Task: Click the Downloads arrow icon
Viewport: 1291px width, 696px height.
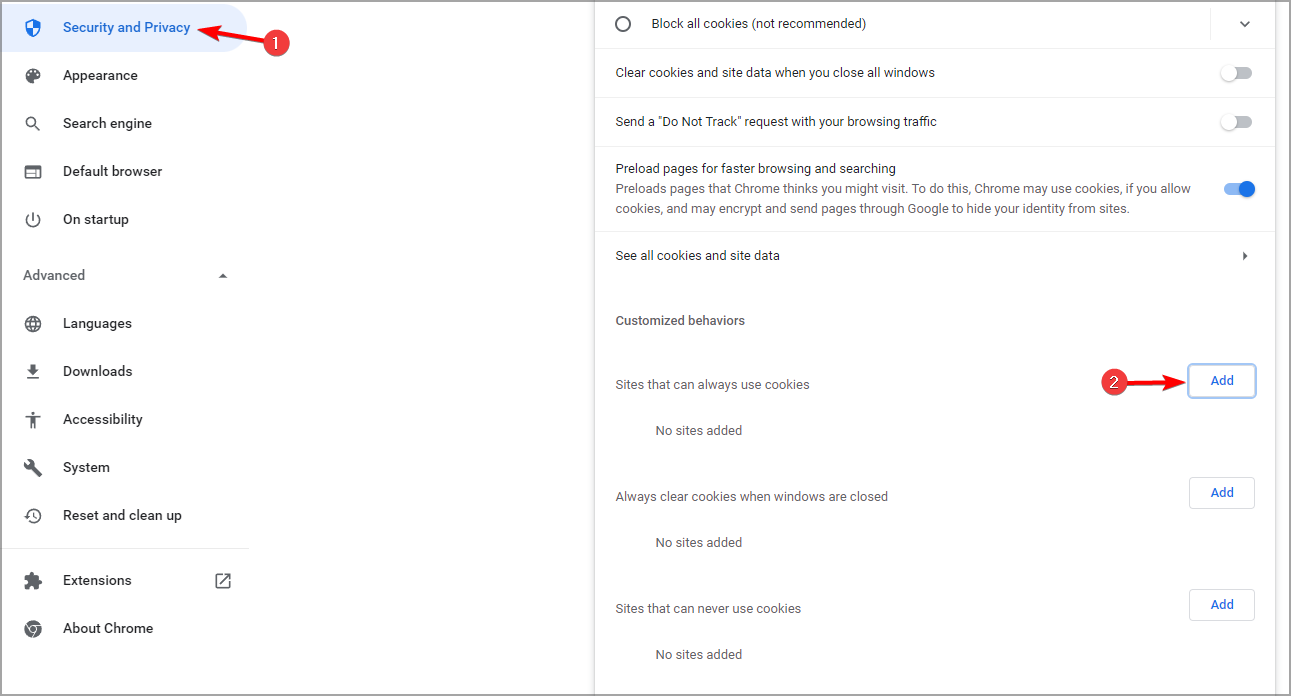Action: [33, 372]
